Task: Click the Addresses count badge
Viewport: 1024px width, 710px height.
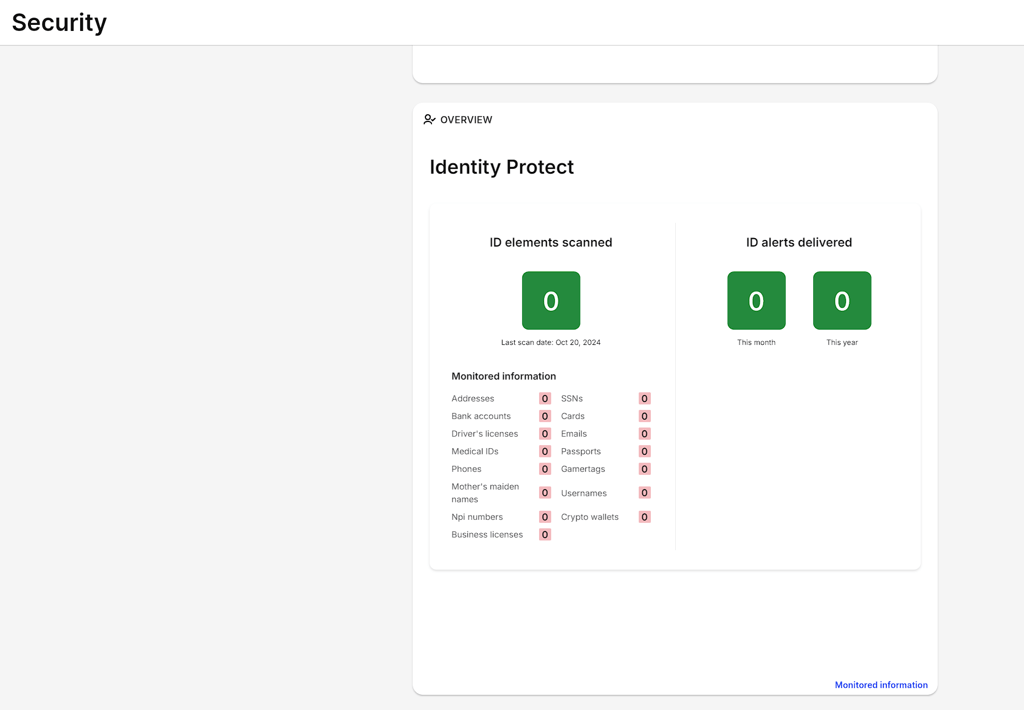Action: pos(545,398)
